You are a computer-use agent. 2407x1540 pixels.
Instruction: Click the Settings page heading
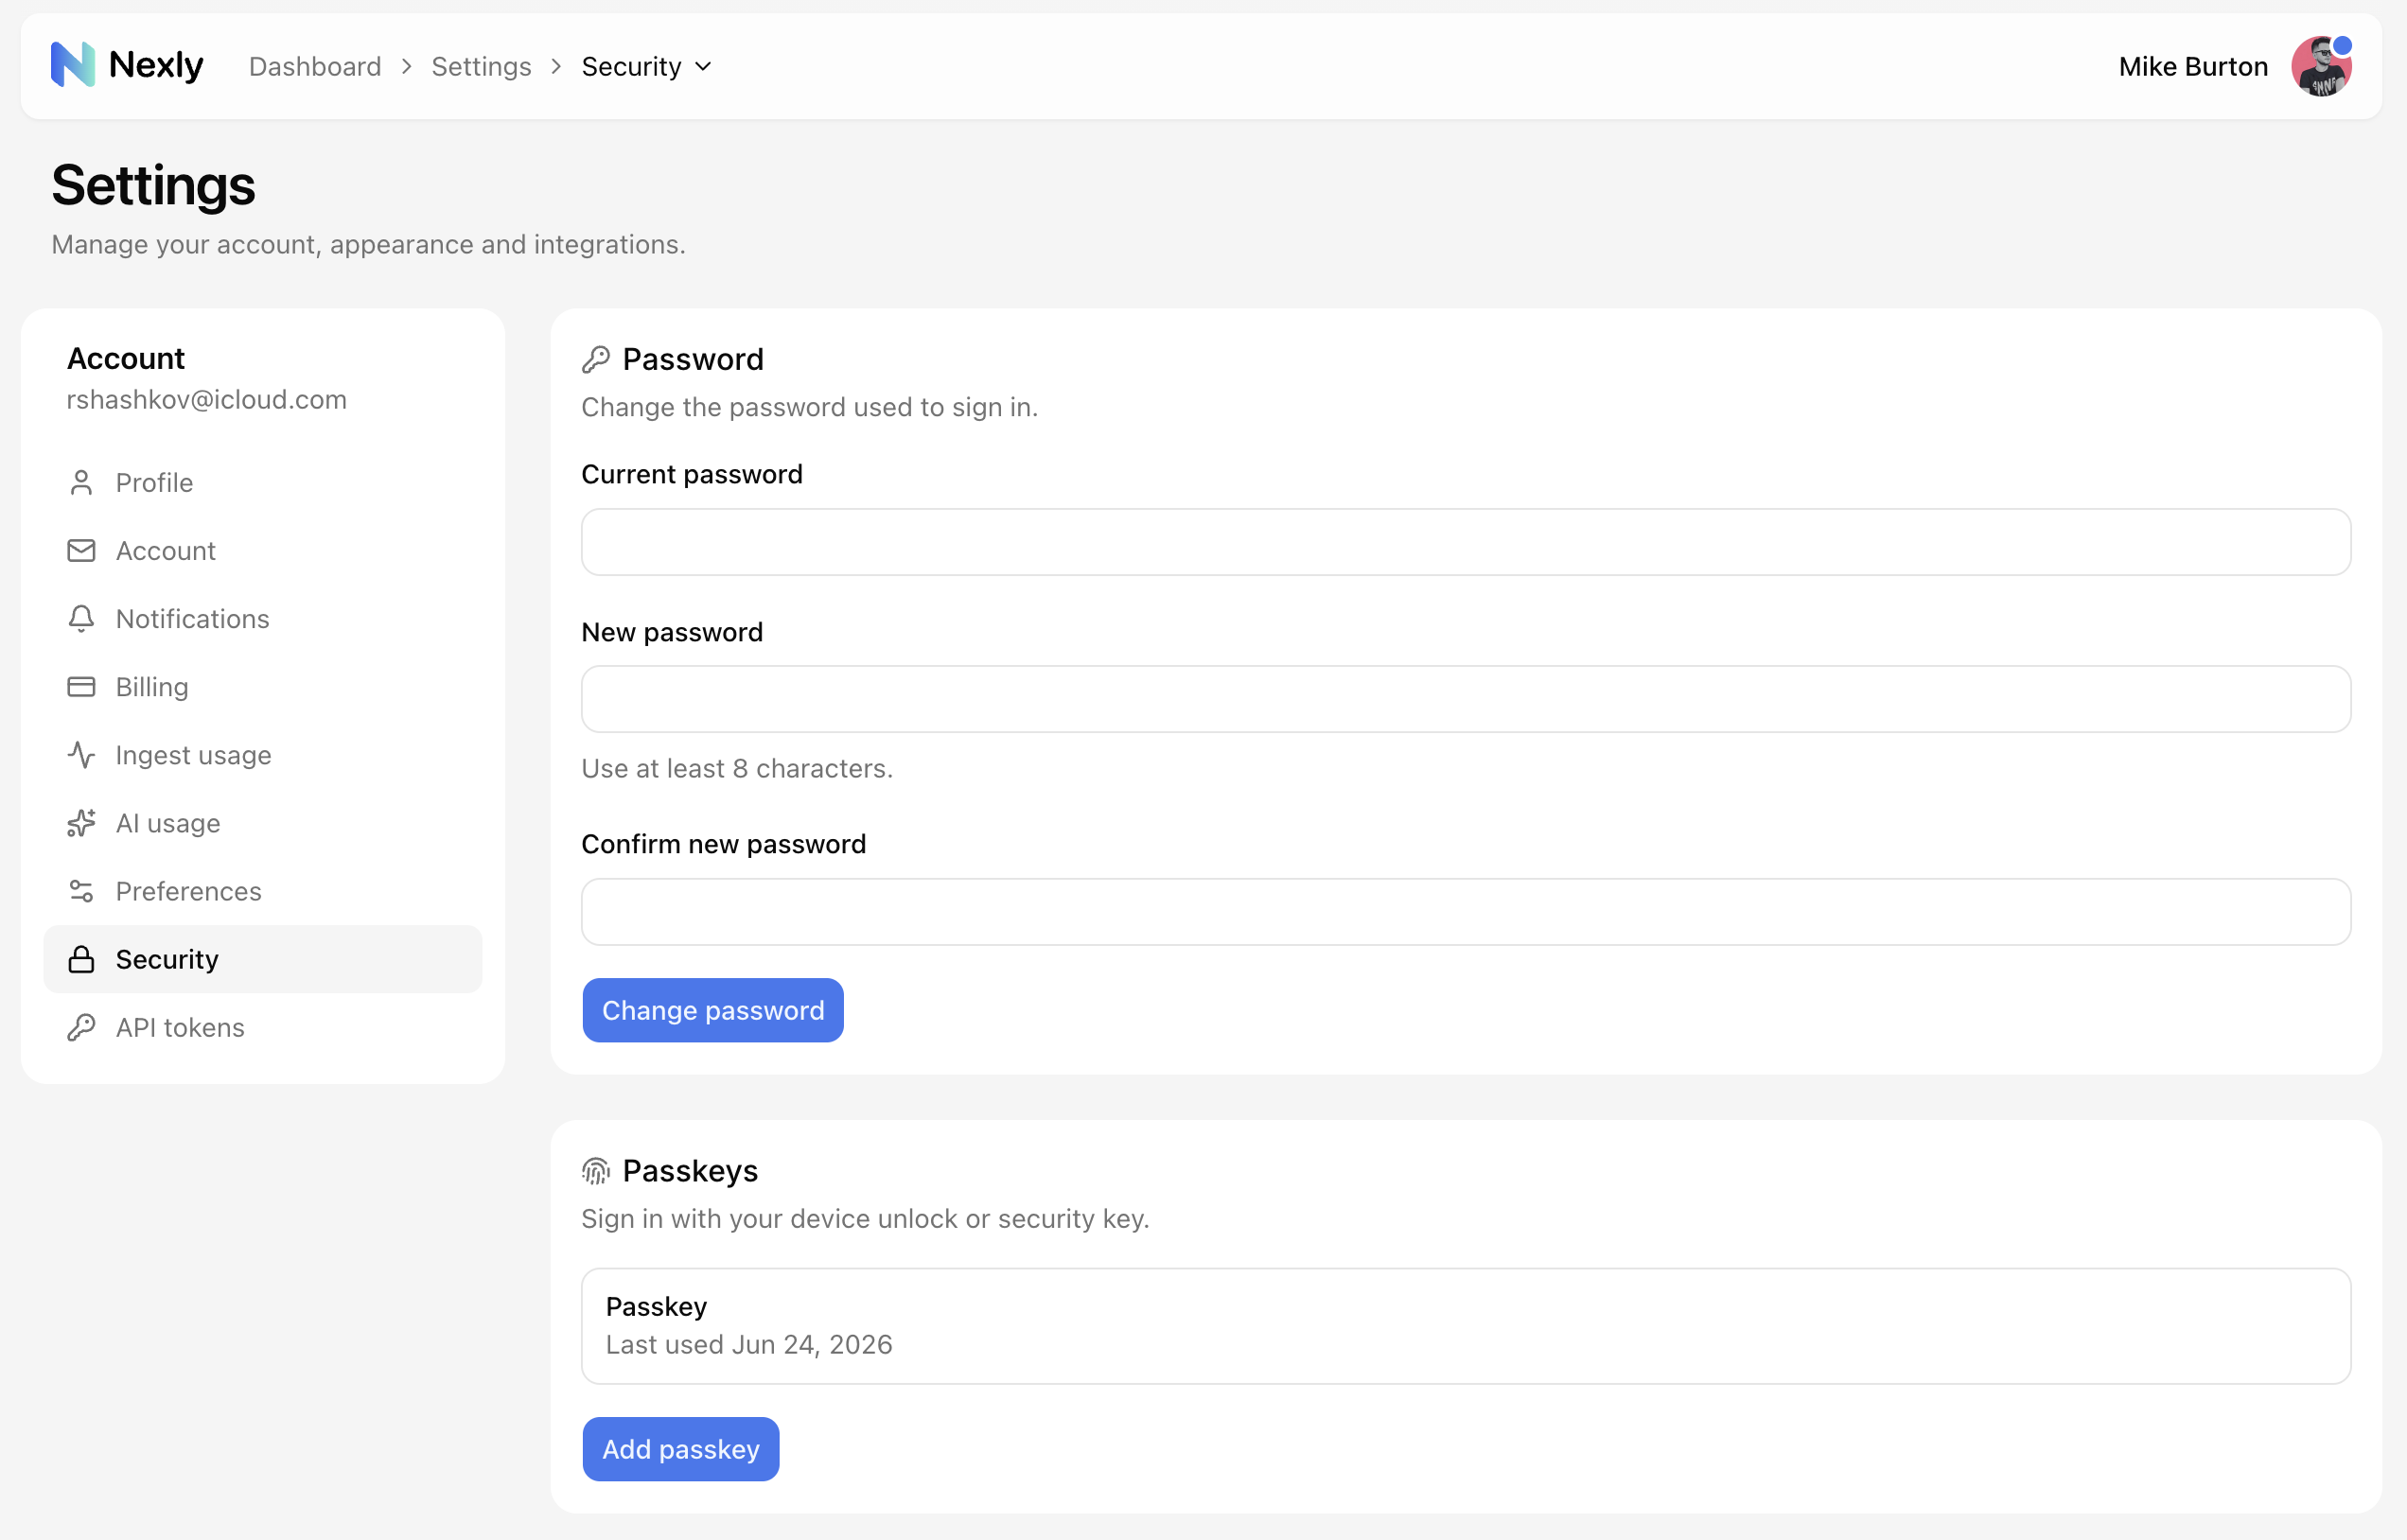153,186
